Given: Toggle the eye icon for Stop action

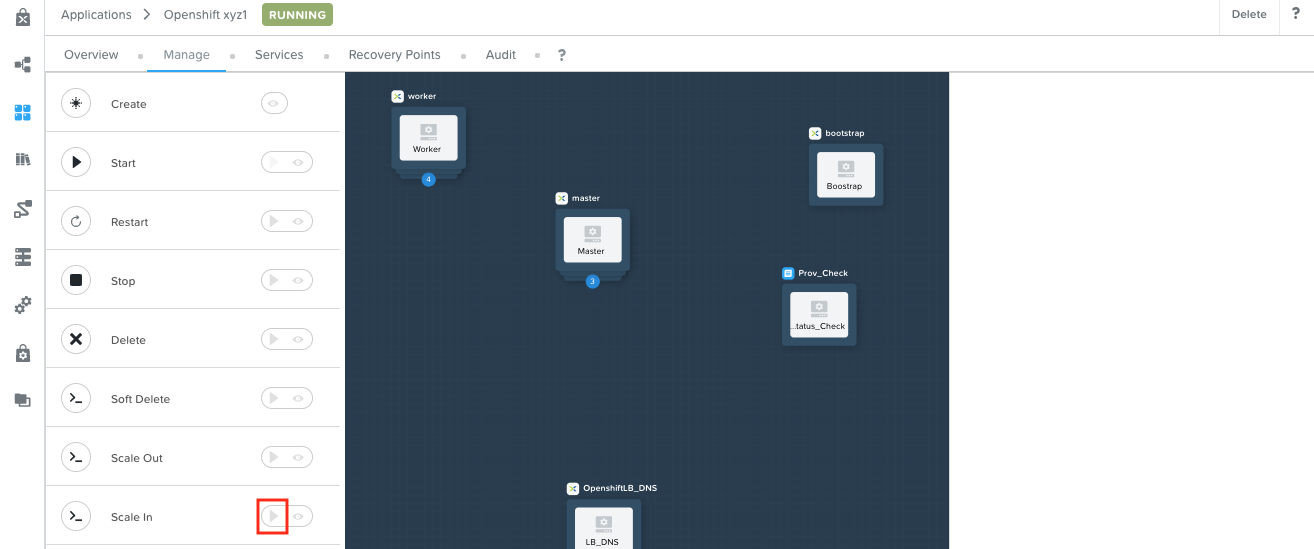Looking at the screenshot, I should click(298, 281).
